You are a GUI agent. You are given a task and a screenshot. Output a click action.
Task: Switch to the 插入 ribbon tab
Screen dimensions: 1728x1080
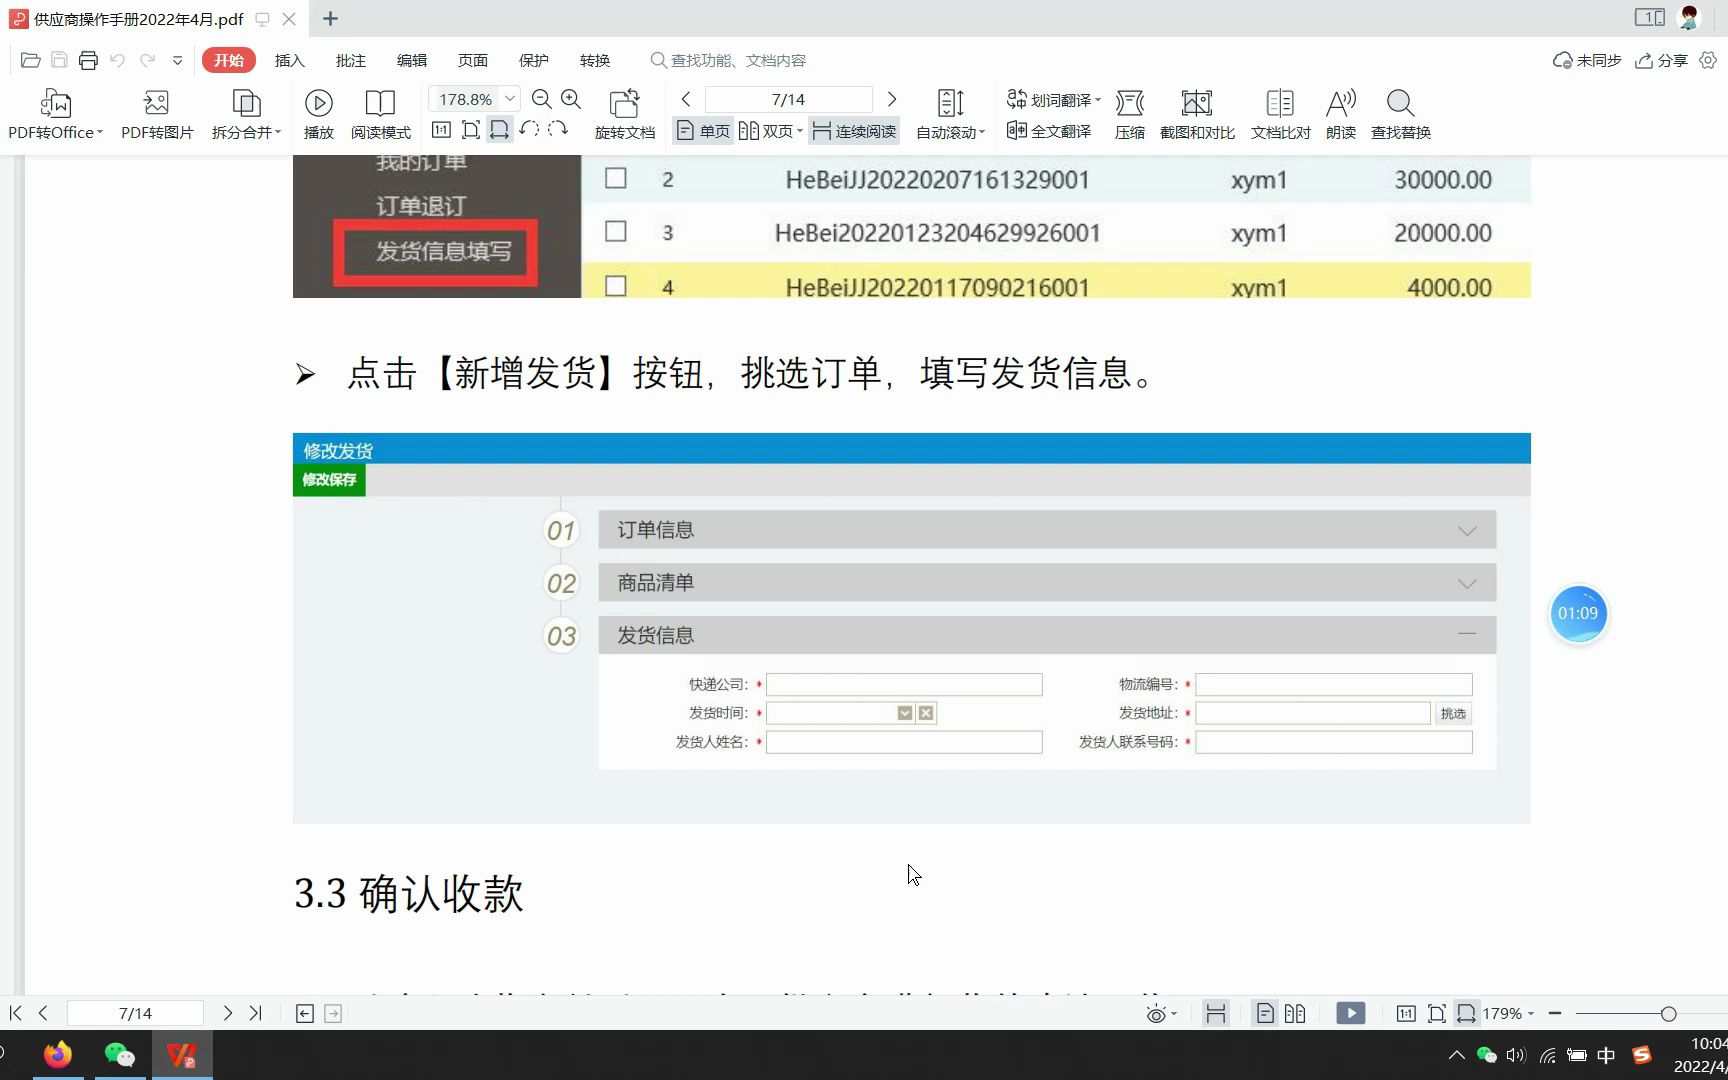(289, 60)
